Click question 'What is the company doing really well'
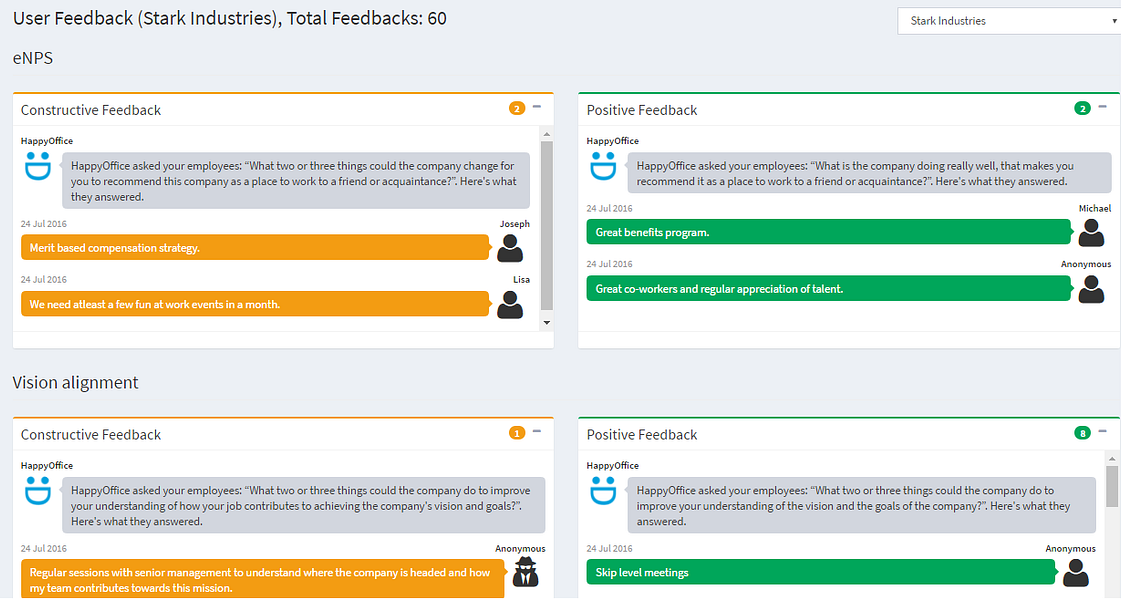 (x=869, y=173)
